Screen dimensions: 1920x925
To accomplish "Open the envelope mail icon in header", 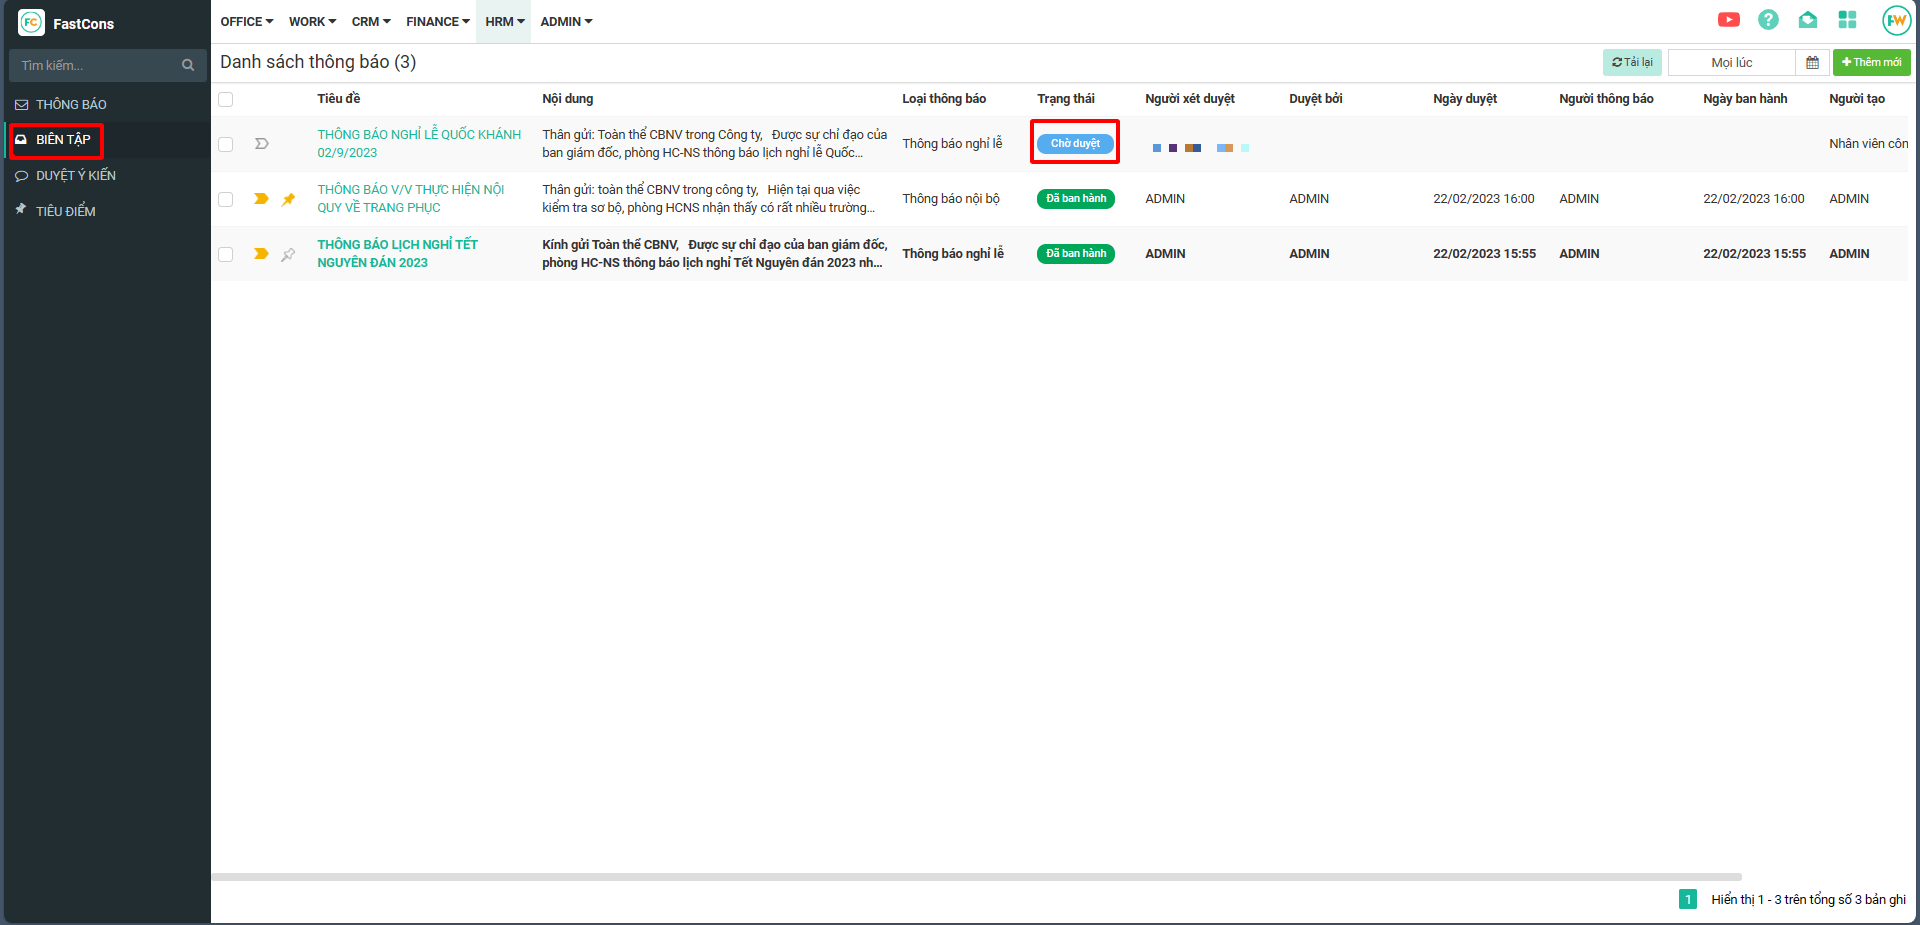I will (x=1808, y=20).
